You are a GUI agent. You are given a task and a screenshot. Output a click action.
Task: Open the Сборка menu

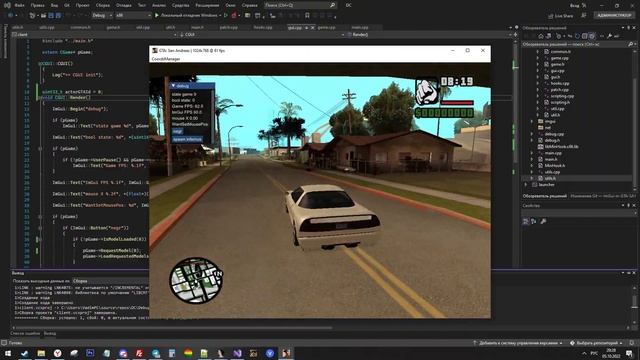tap(102, 5)
